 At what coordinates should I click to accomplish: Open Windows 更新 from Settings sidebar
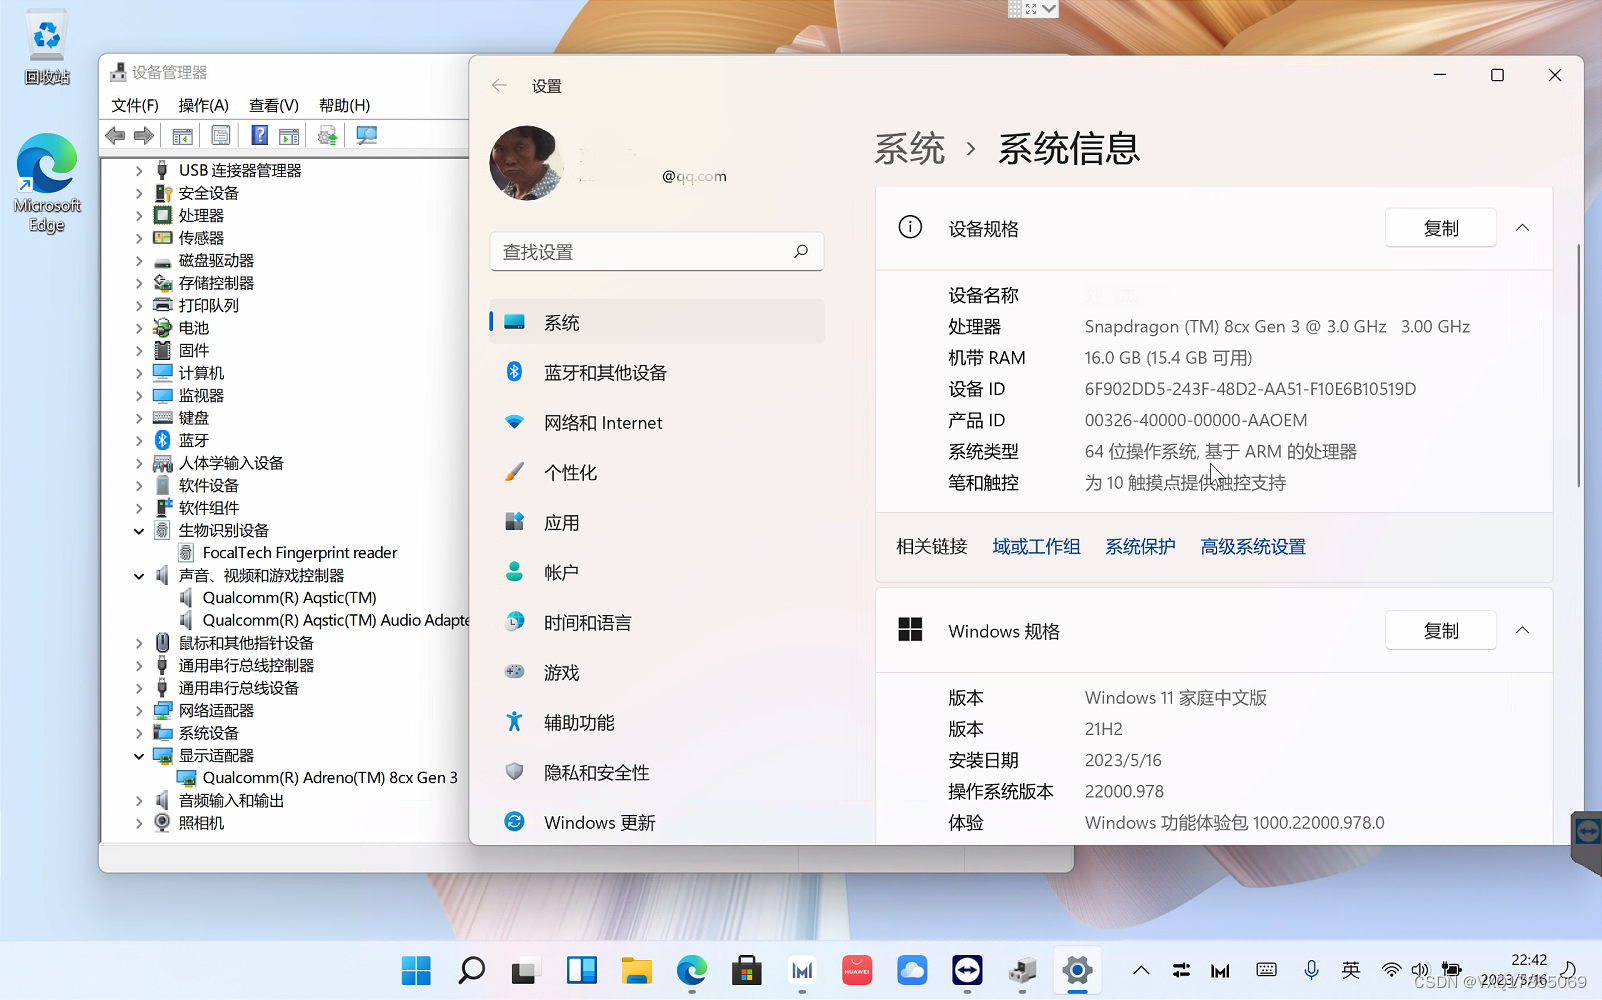(599, 822)
